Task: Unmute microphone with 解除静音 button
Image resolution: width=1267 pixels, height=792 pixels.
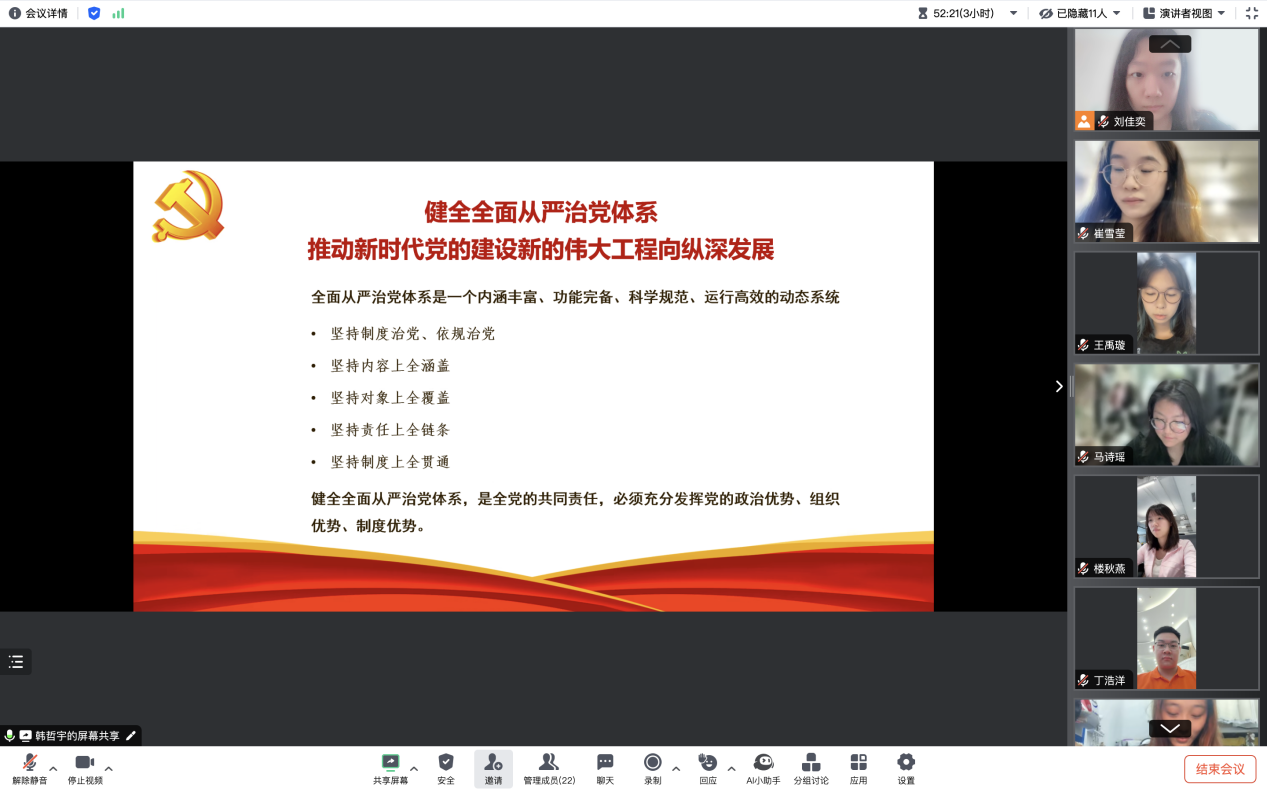Action: pos(29,768)
